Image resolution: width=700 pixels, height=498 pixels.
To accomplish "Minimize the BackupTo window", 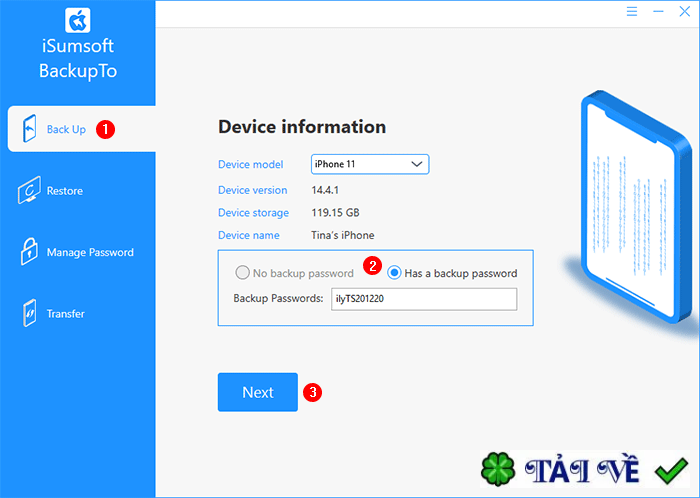I will (x=658, y=12).
